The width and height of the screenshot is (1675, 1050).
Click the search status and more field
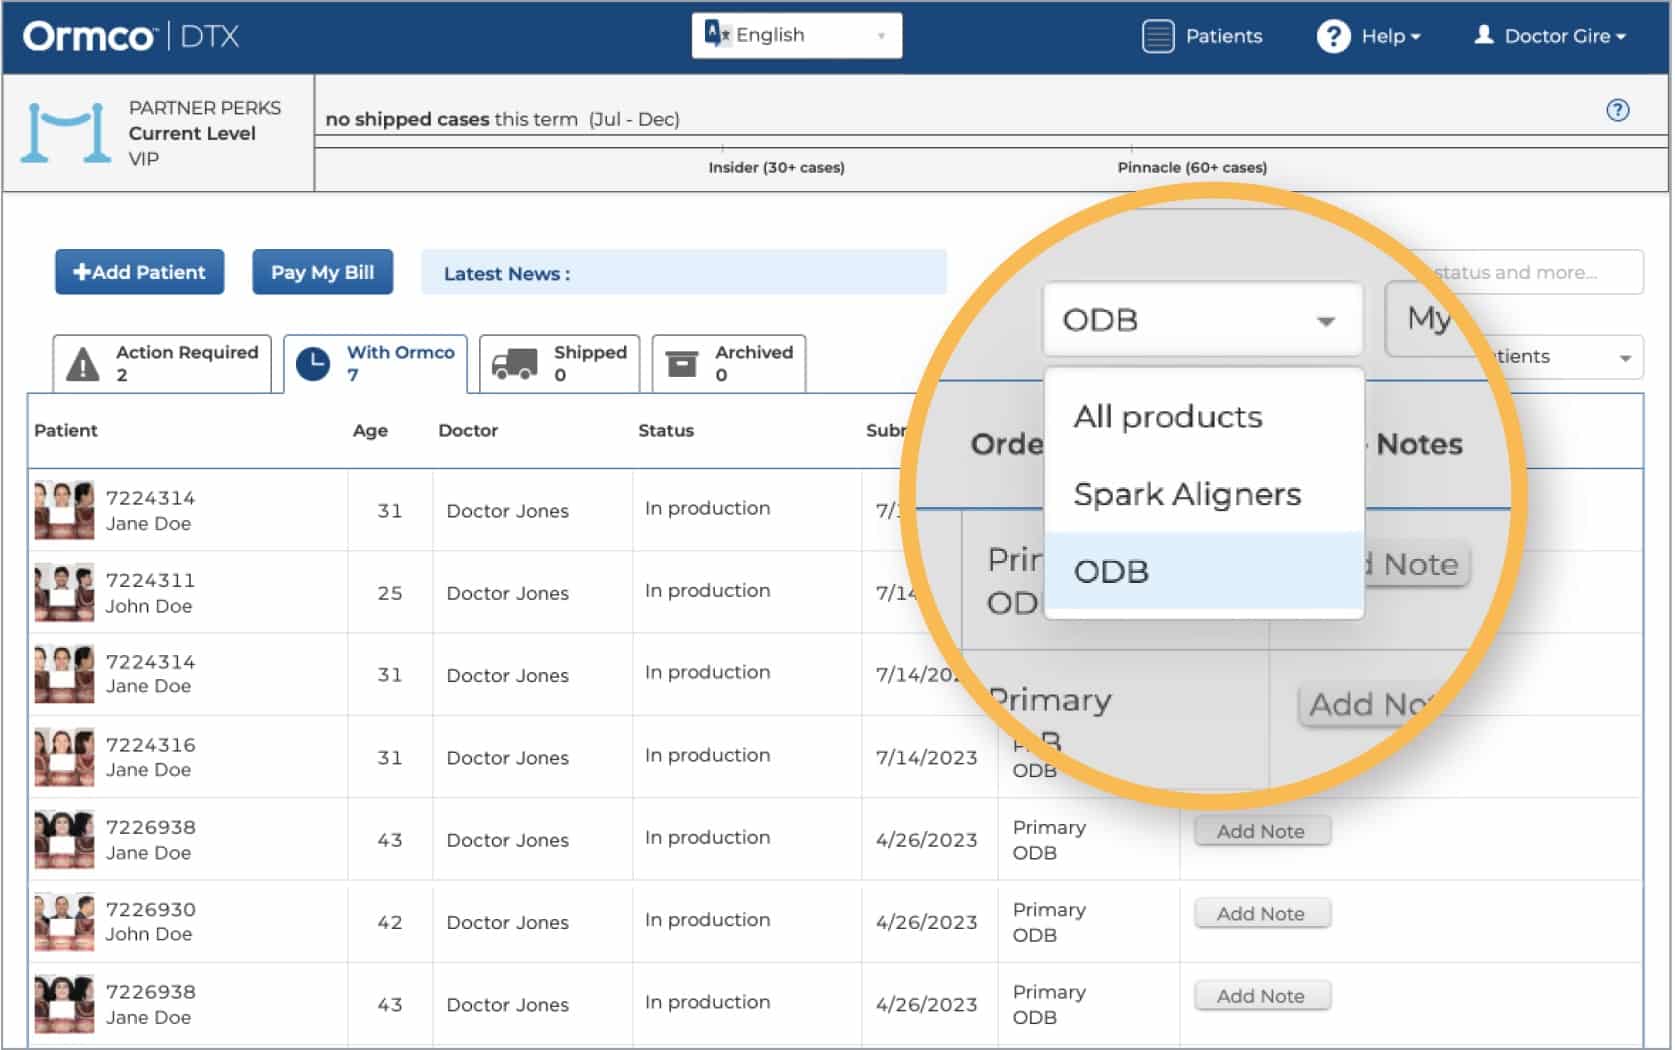tap(1535, 272)
